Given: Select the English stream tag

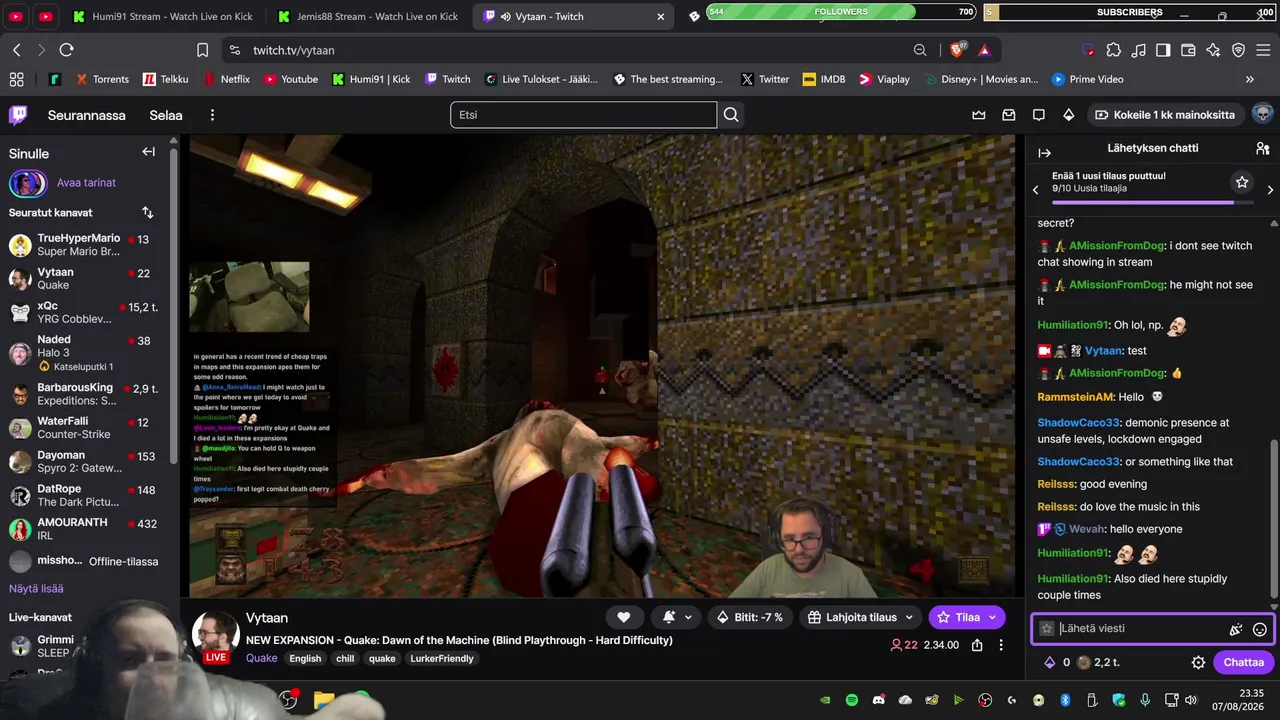Looking at the screenshot, I should coord(305,658).
